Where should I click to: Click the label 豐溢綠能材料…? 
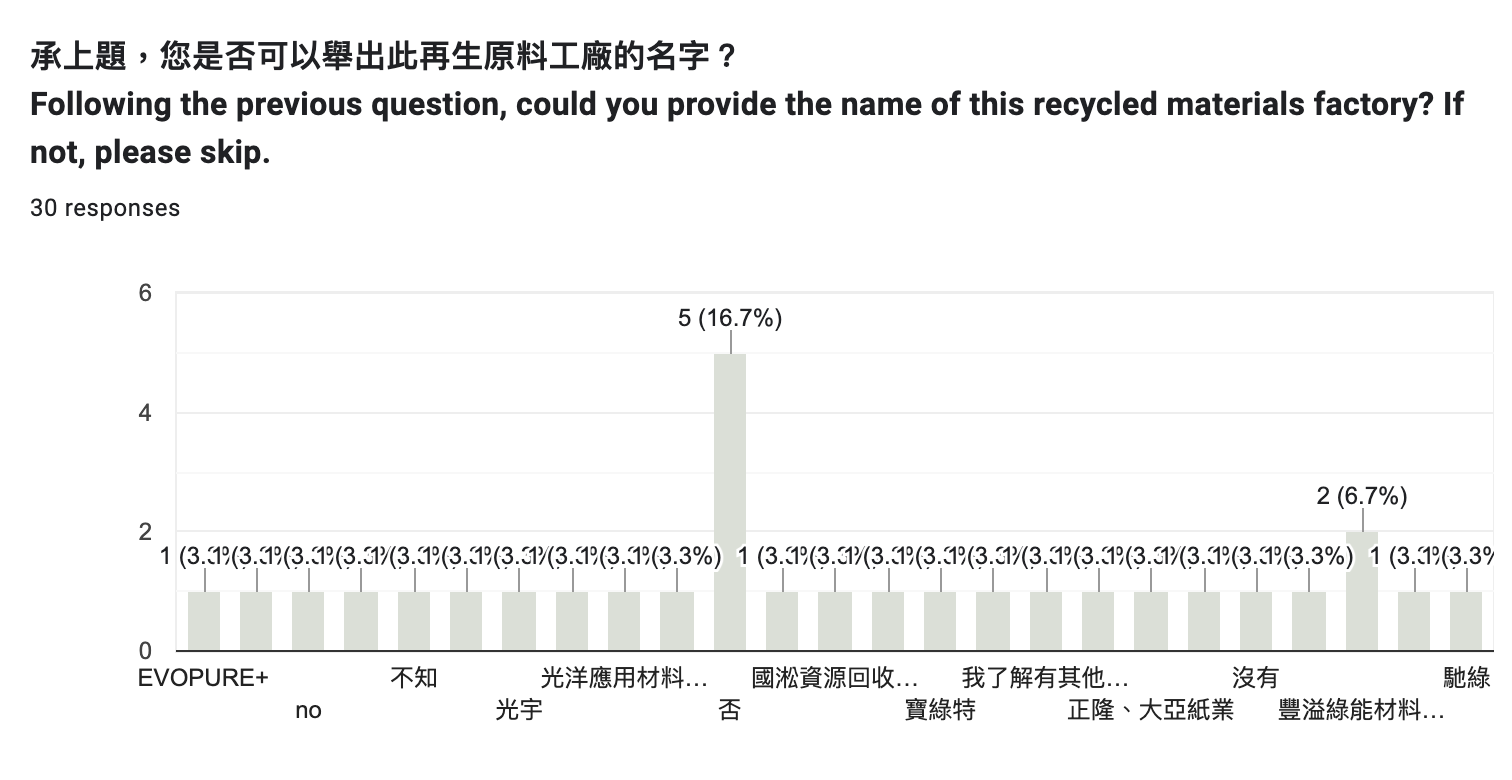tap(1362, 711)
